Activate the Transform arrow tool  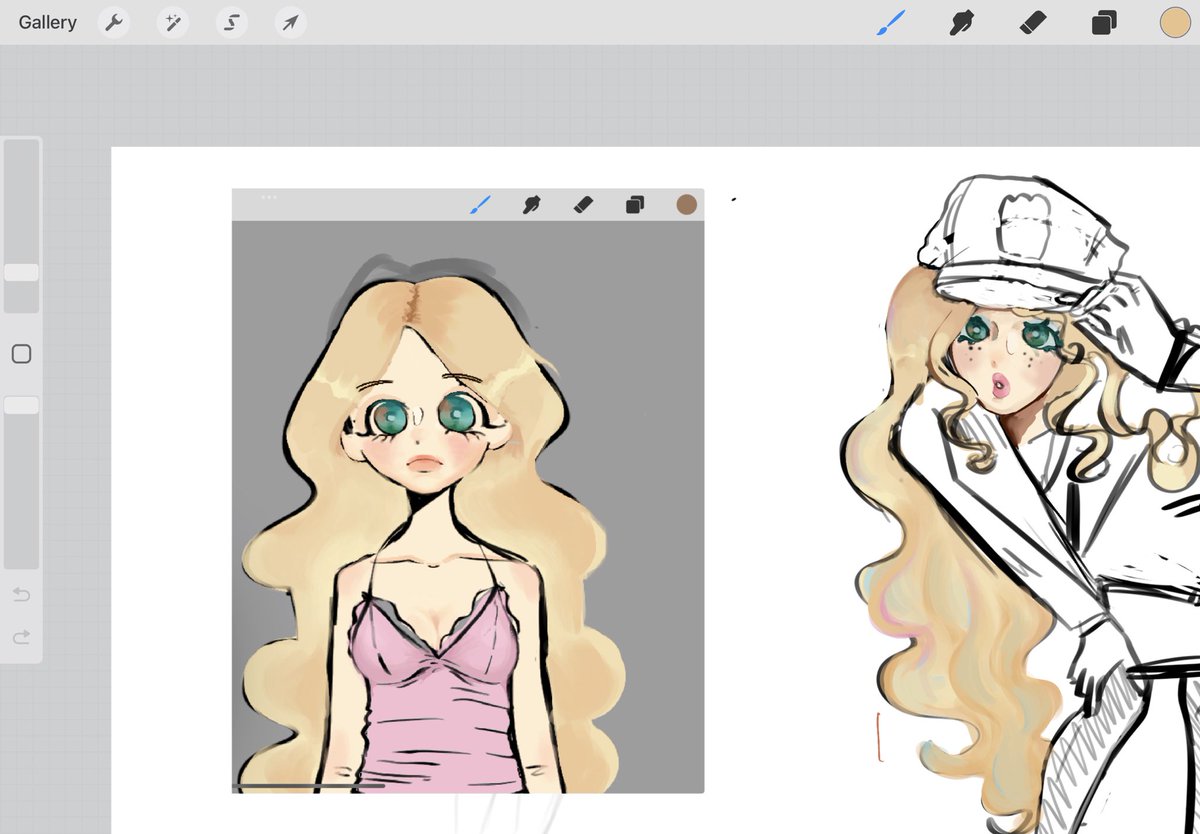pyautogui.click(x=290, y=22)
